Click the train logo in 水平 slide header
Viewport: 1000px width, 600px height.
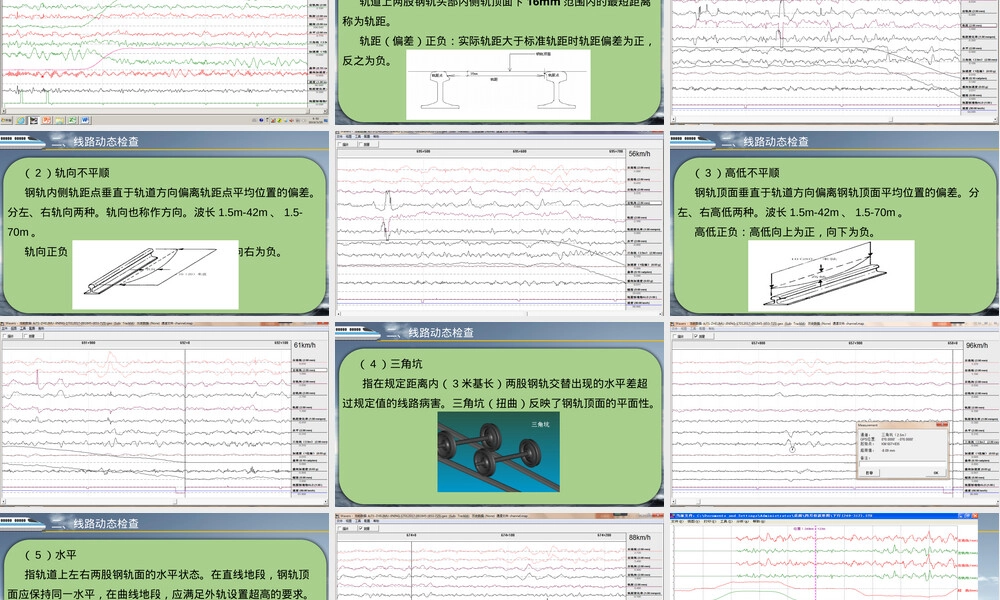tap(23, 523)
